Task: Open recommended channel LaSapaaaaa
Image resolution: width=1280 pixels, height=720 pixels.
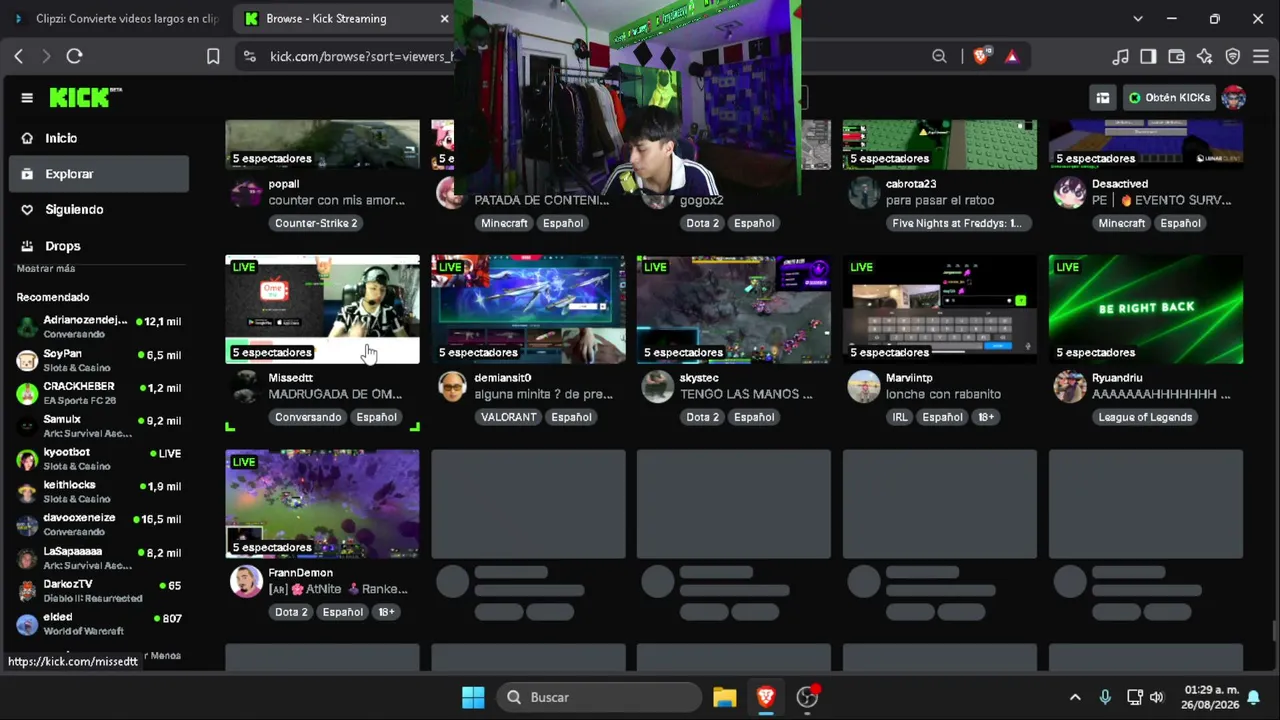Action: 99,558
